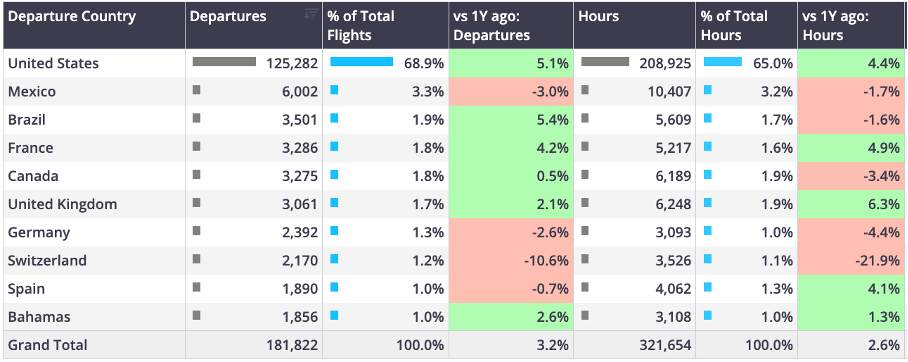908x362 pixels.
Task: Click Switzerland's -21.9% hours change cell
Action: tap(850, 261)
